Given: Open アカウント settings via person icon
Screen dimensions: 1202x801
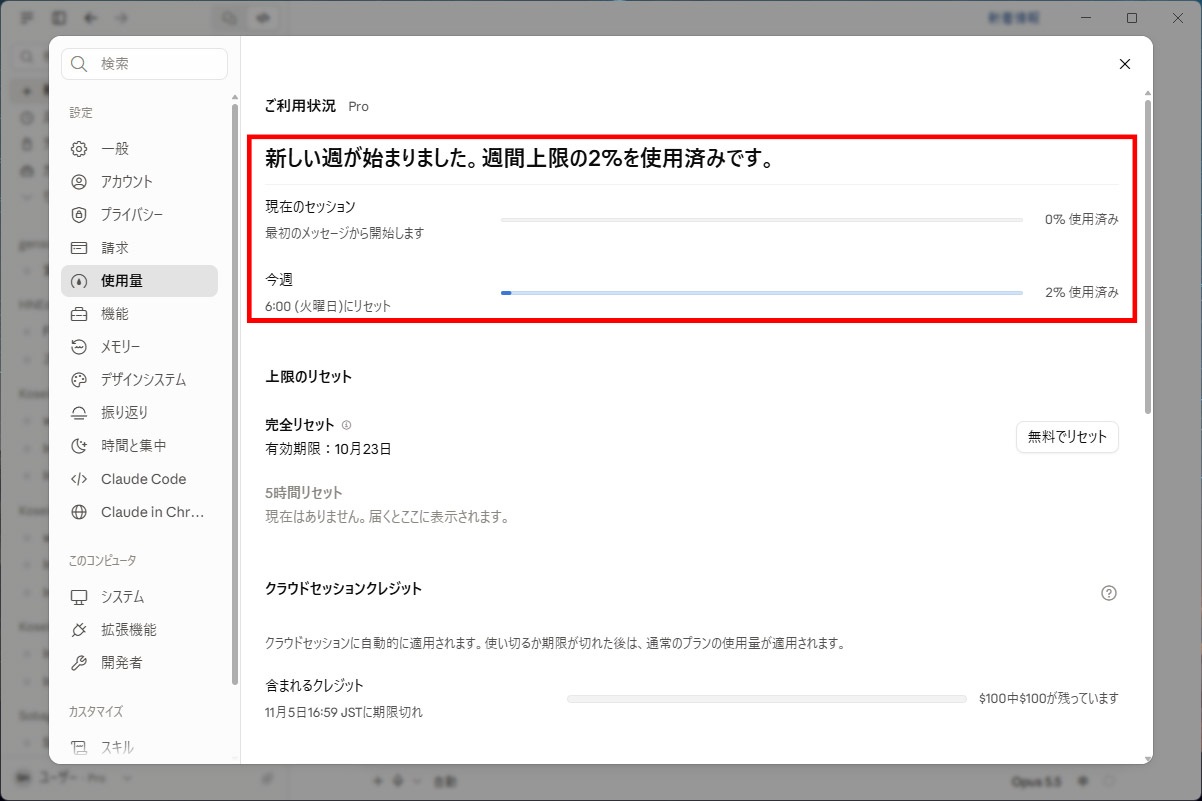Looking at the screenshot, I should click(x=80, y=182).
